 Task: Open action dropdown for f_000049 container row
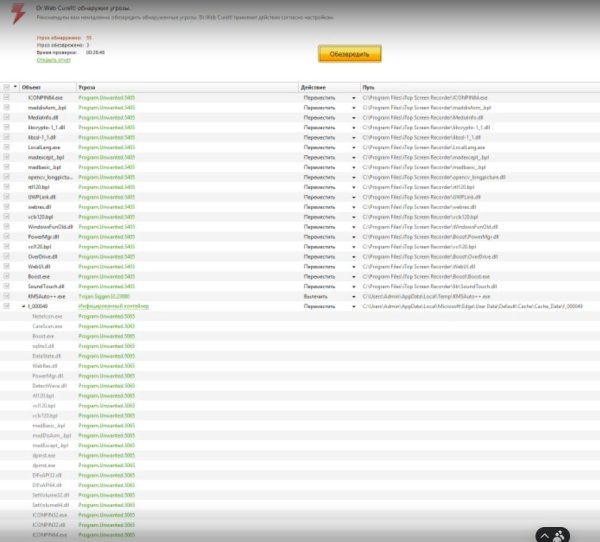[354, 307]
